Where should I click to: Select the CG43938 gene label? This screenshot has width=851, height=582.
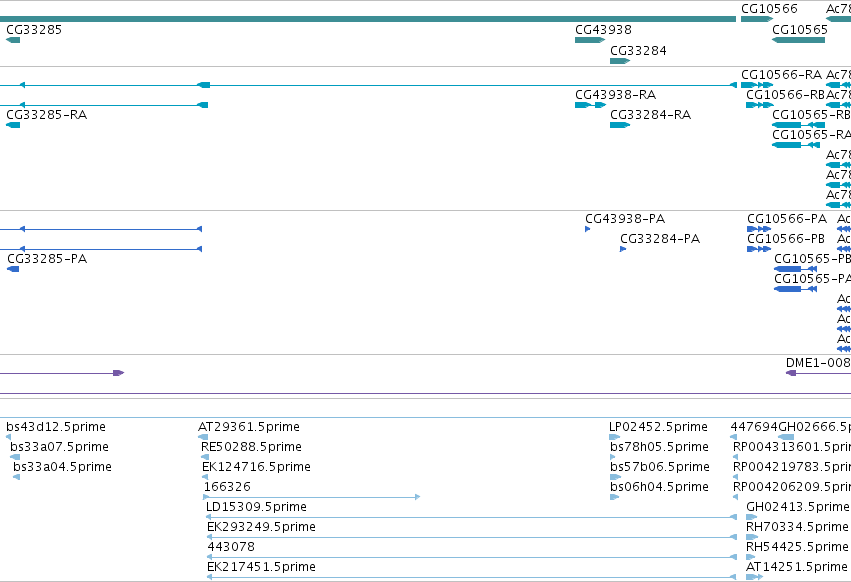pos(604,30)
